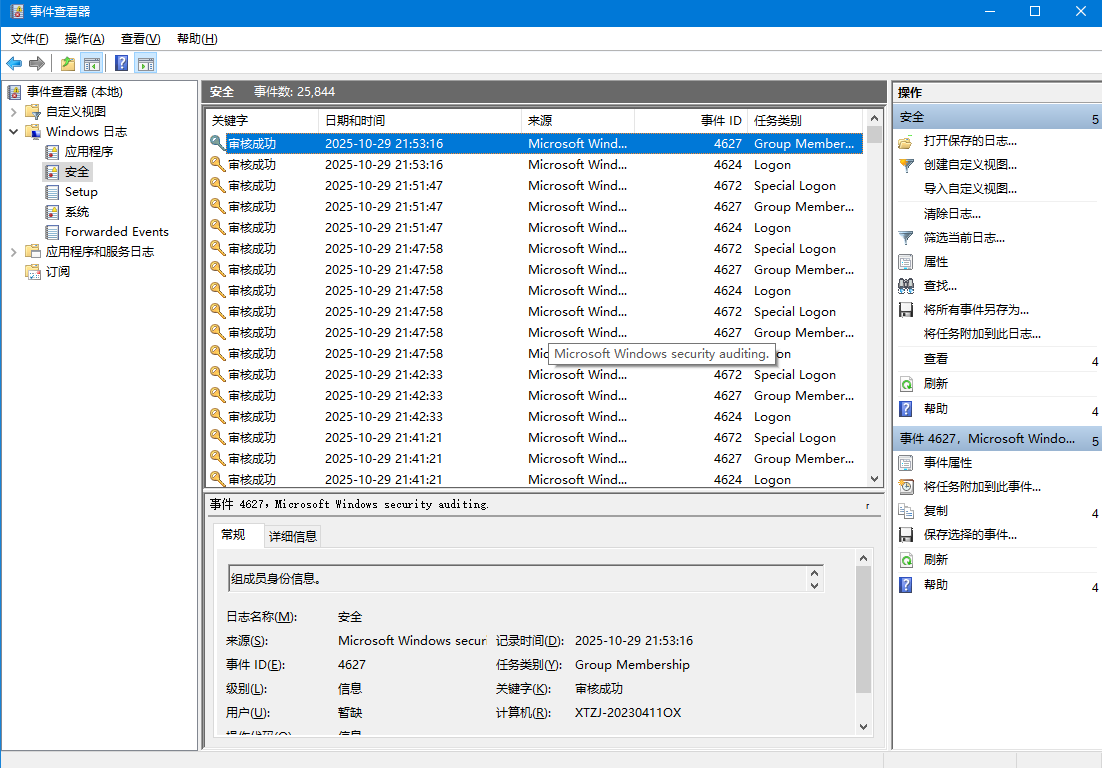Click 筛选当前日志 filter action
Viewport: 1102px width, 768px height.
coord(964,238)
